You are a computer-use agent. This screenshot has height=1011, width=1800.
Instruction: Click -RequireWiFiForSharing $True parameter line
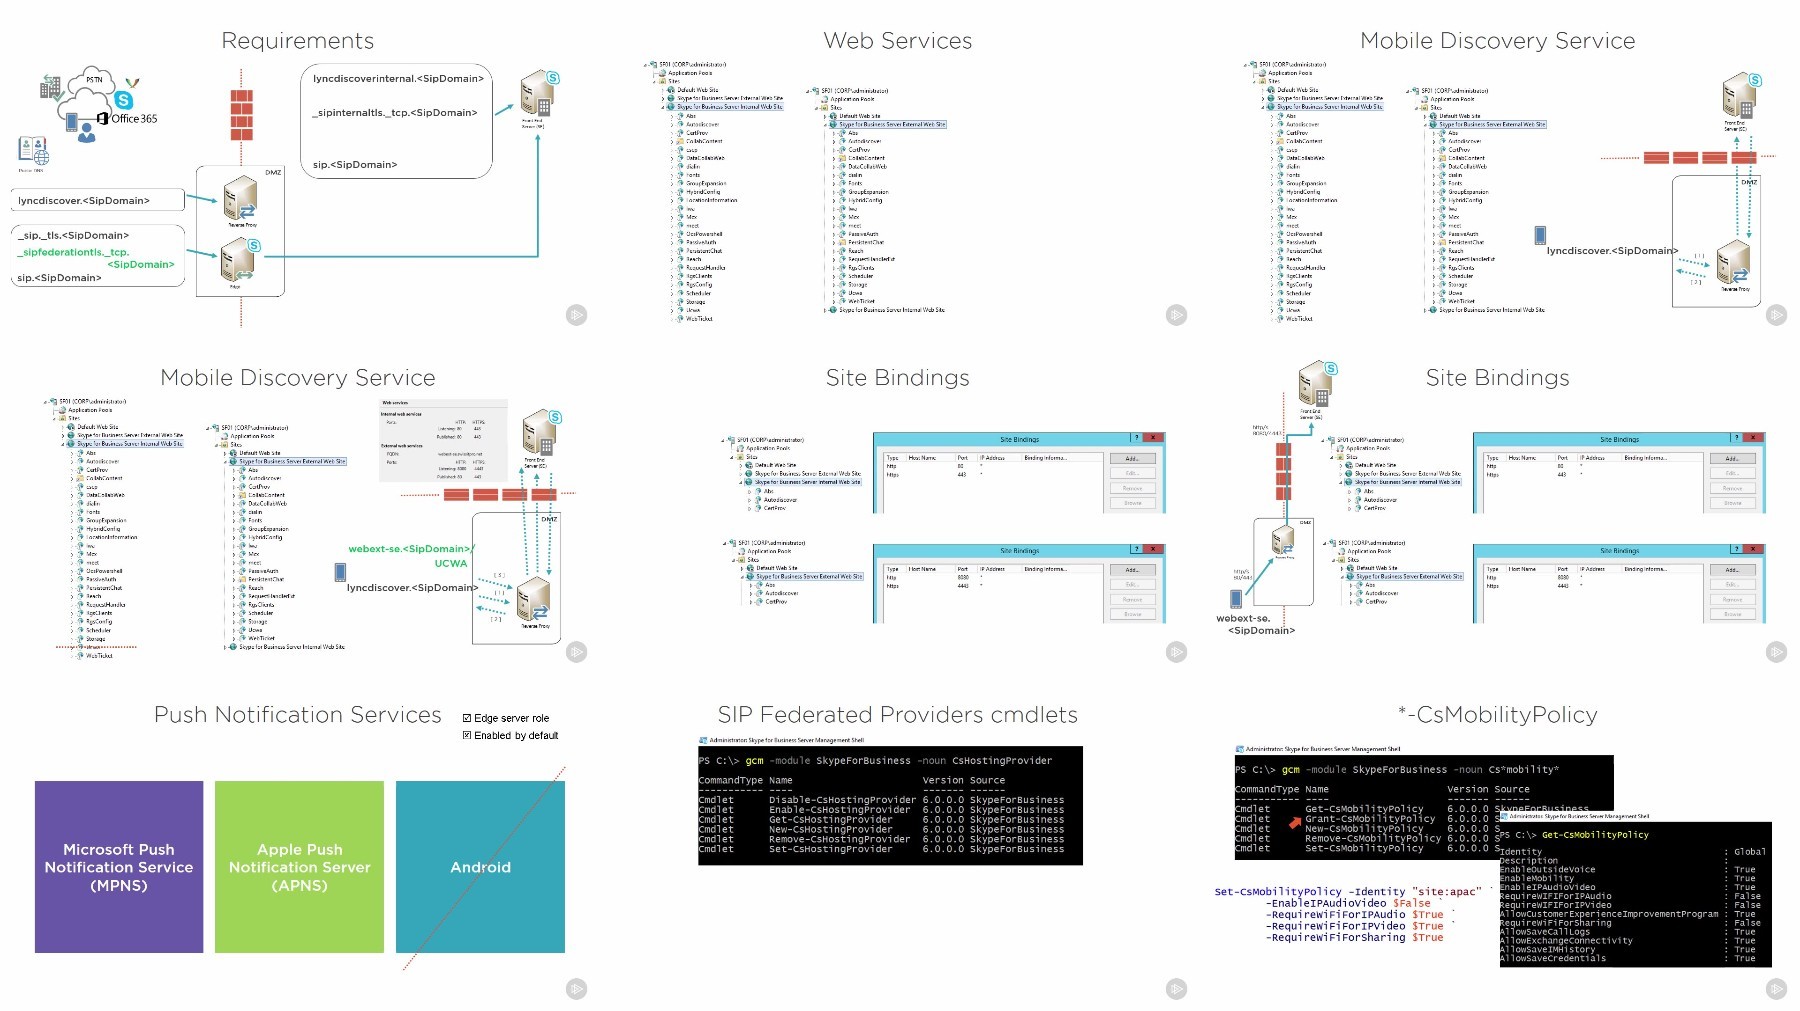[1354, 938]
